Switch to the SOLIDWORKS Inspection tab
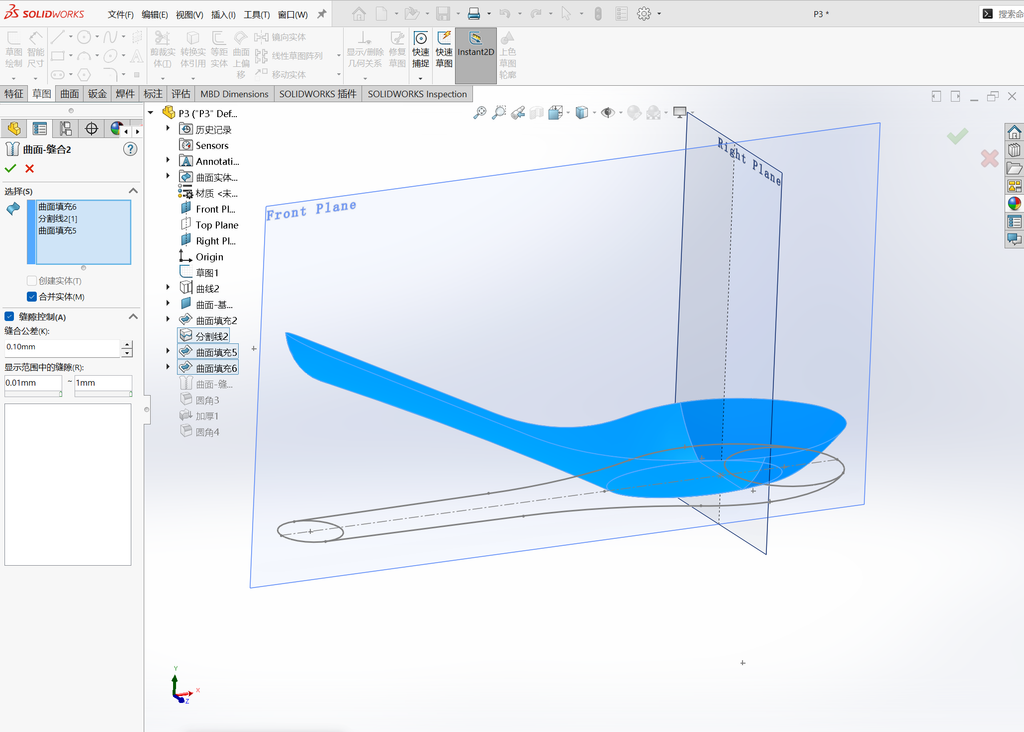Image resolution: width=1024 pixels, height=732 pixels. tap(417, 94)
